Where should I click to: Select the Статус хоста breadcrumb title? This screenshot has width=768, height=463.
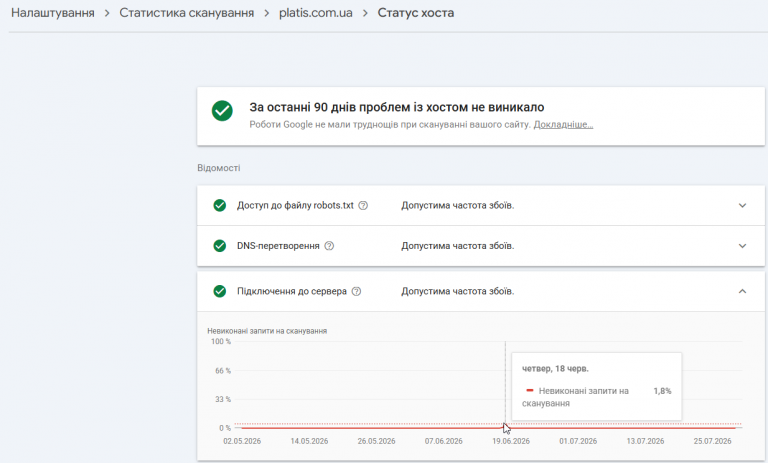click(416, 13)
